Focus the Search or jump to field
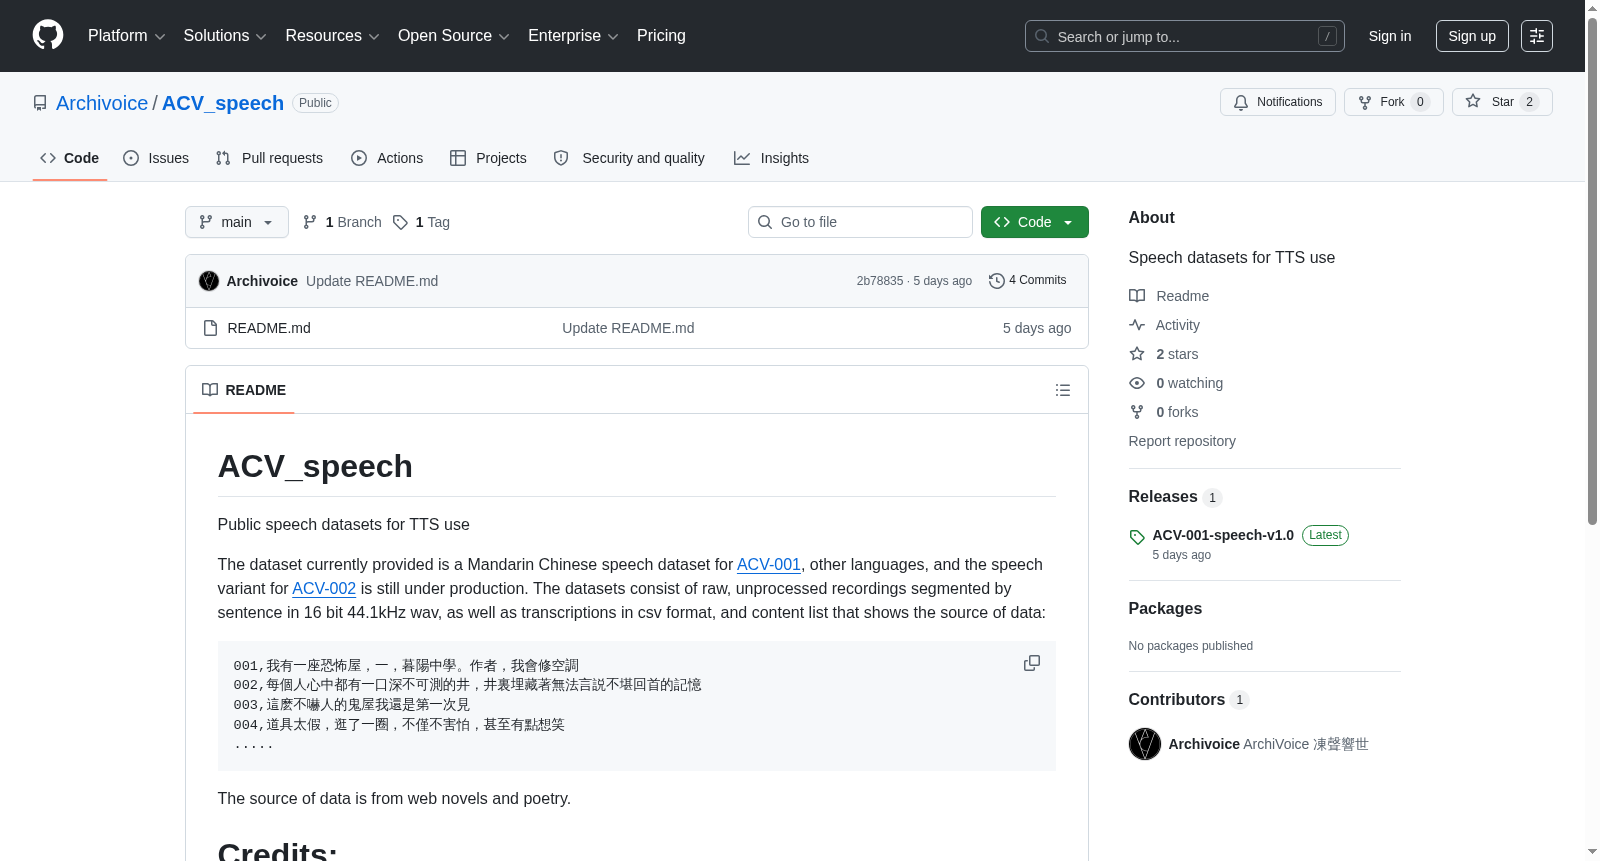The image size is (1600, 861). [x=1184, y=36]
